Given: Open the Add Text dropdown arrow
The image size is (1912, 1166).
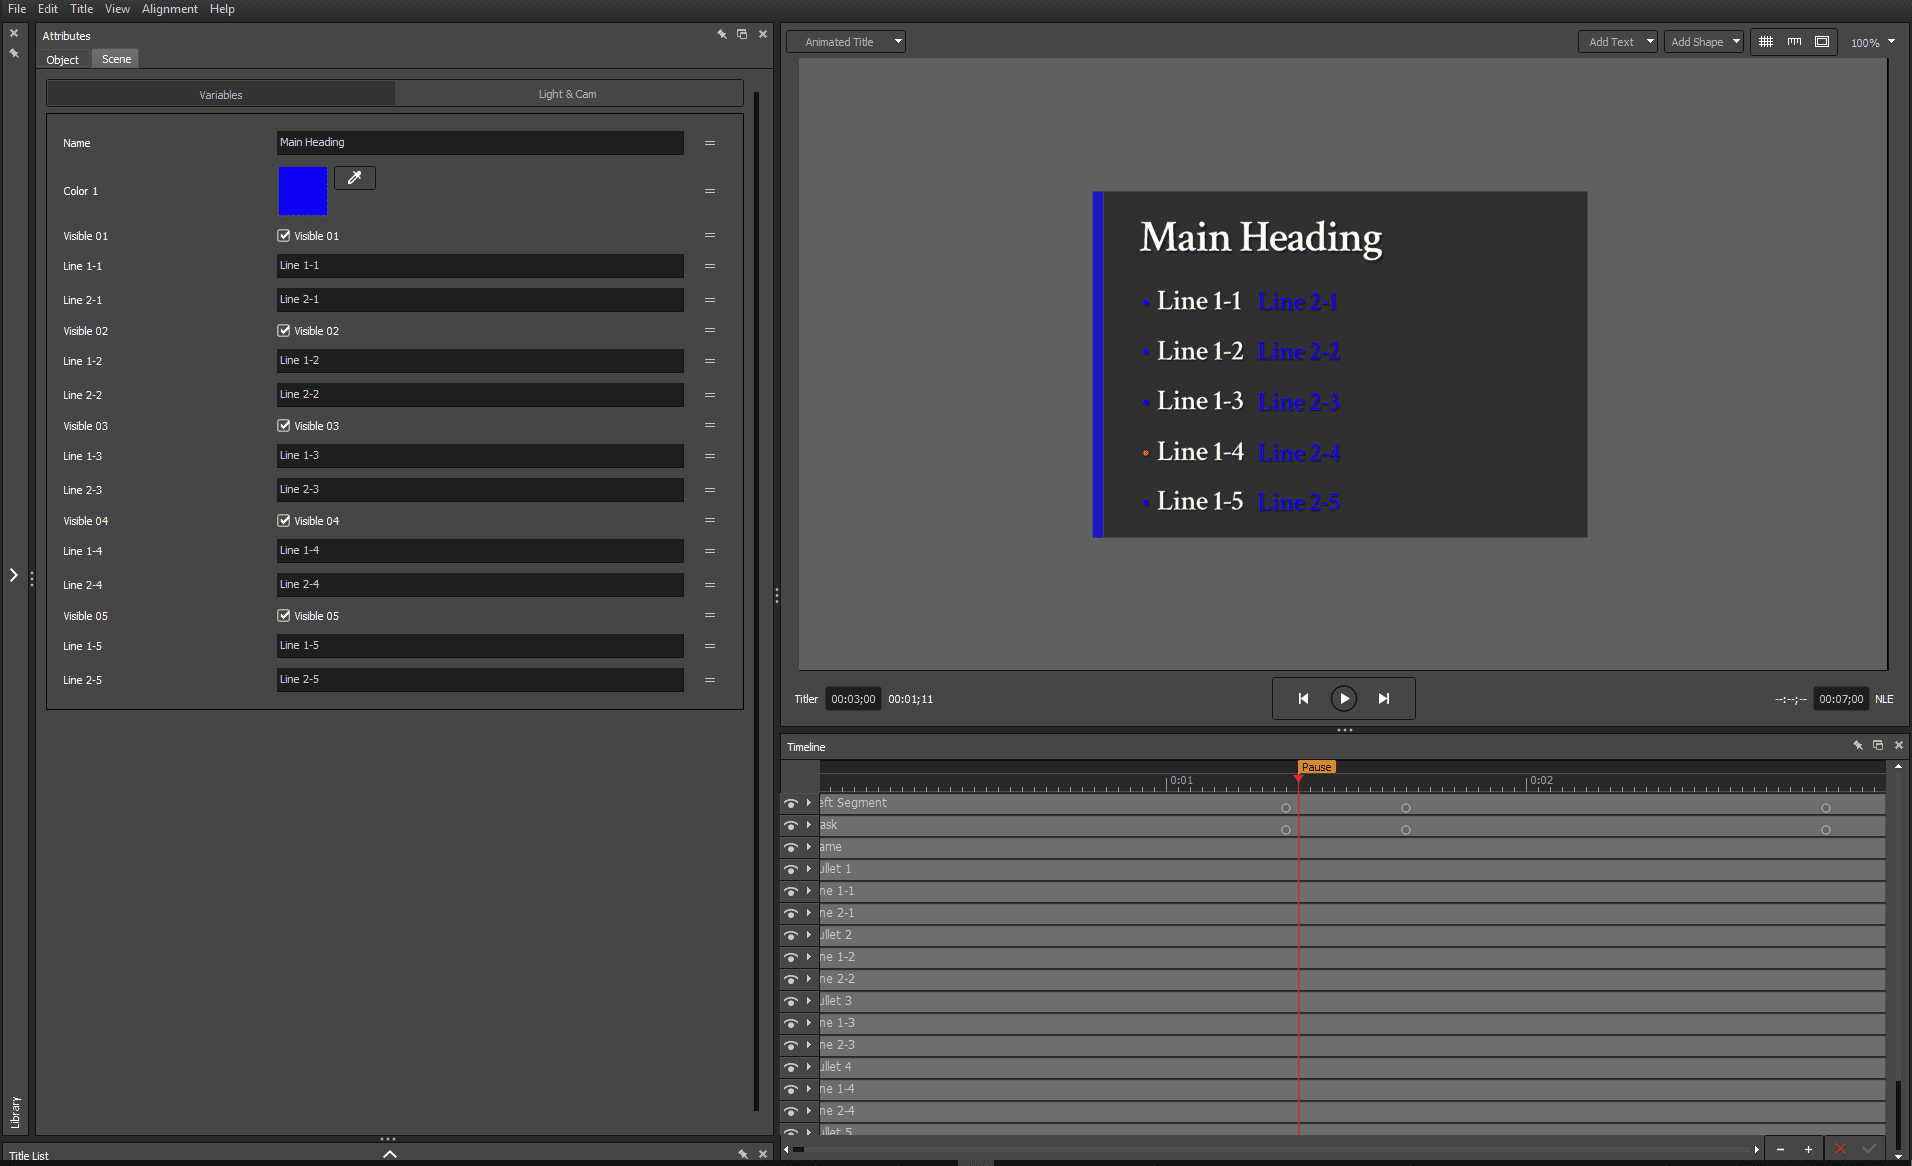Looking at the screenshot, I should coord(1649,42).
